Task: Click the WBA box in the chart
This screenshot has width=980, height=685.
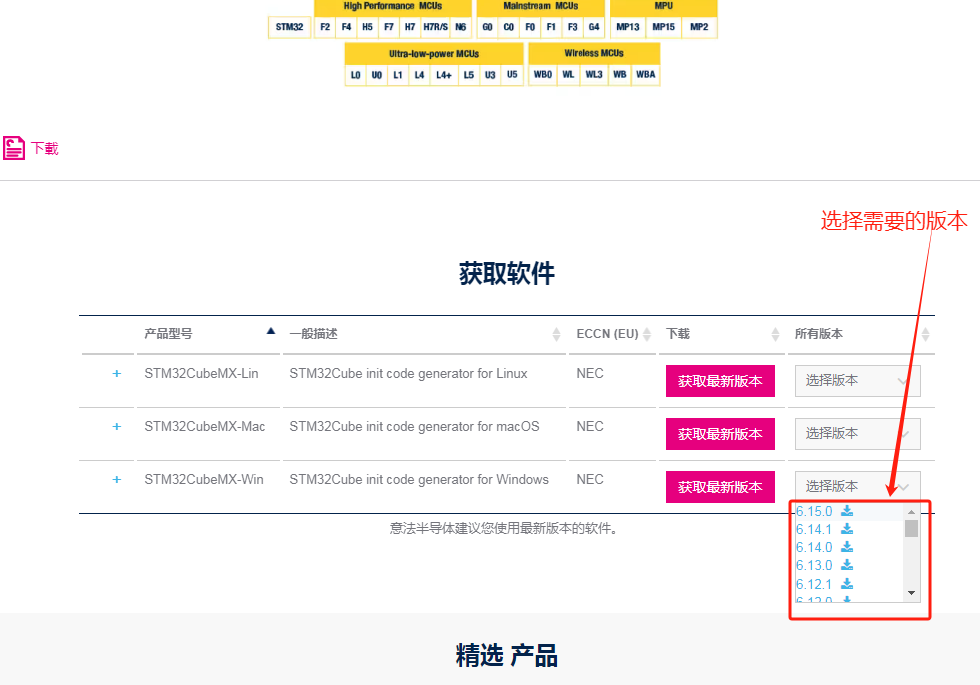Action: (x=646, y=74)
